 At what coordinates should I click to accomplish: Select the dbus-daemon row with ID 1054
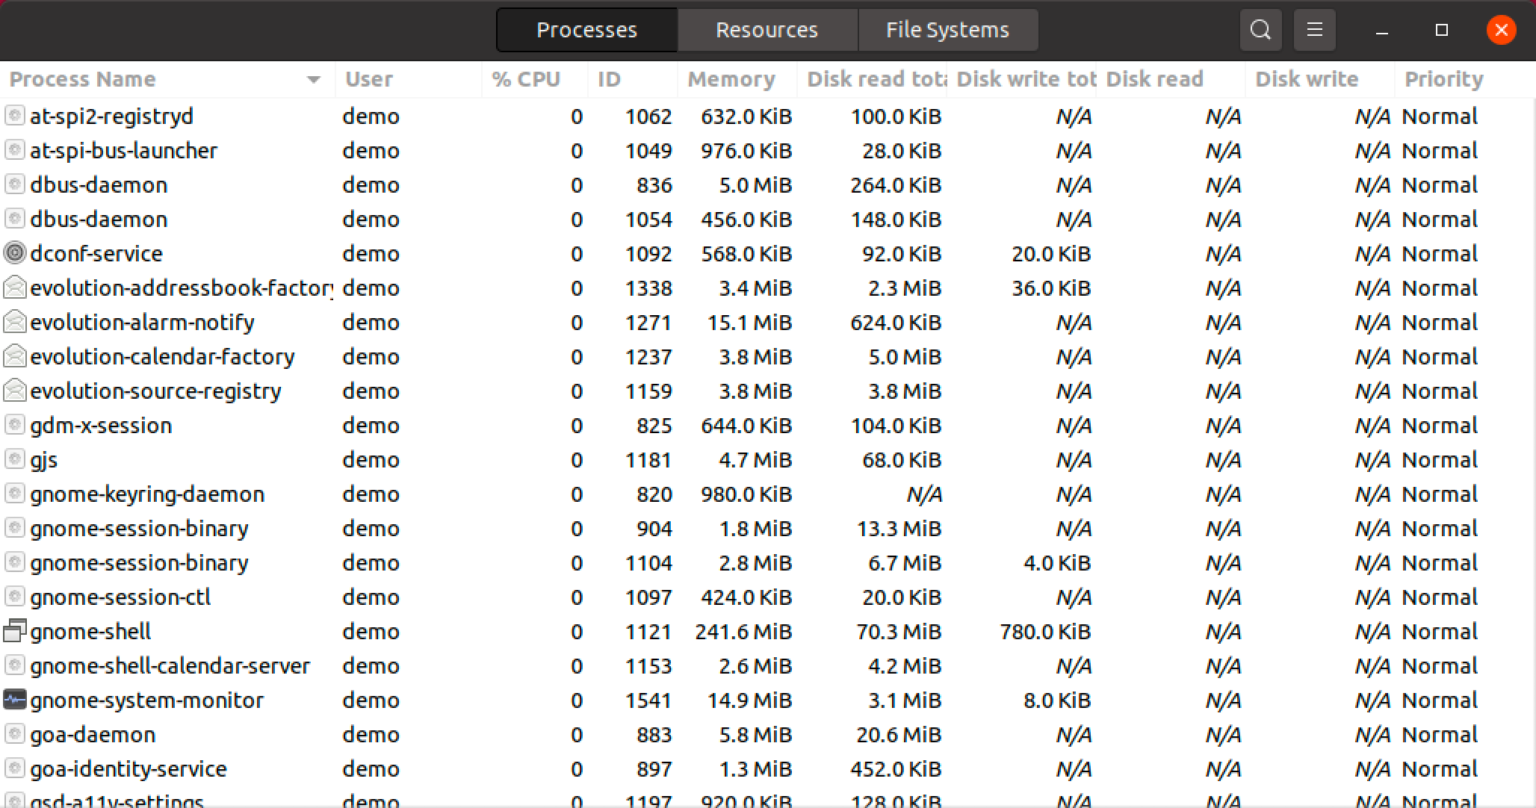(x=768, y=219)
